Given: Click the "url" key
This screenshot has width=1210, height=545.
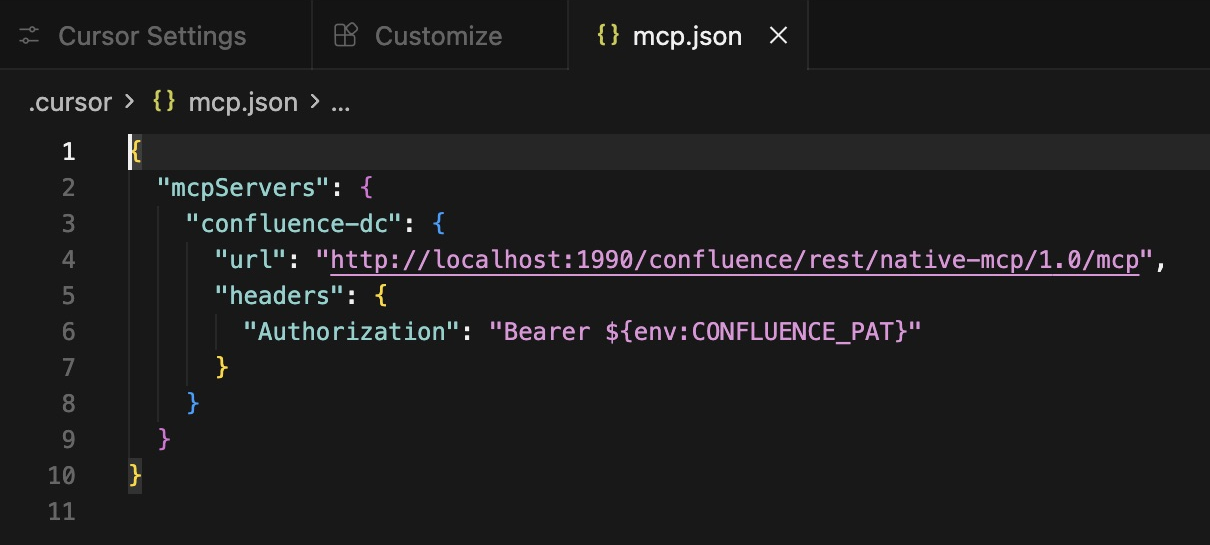Looking at the screenshot, I should (x=252, y=259).
